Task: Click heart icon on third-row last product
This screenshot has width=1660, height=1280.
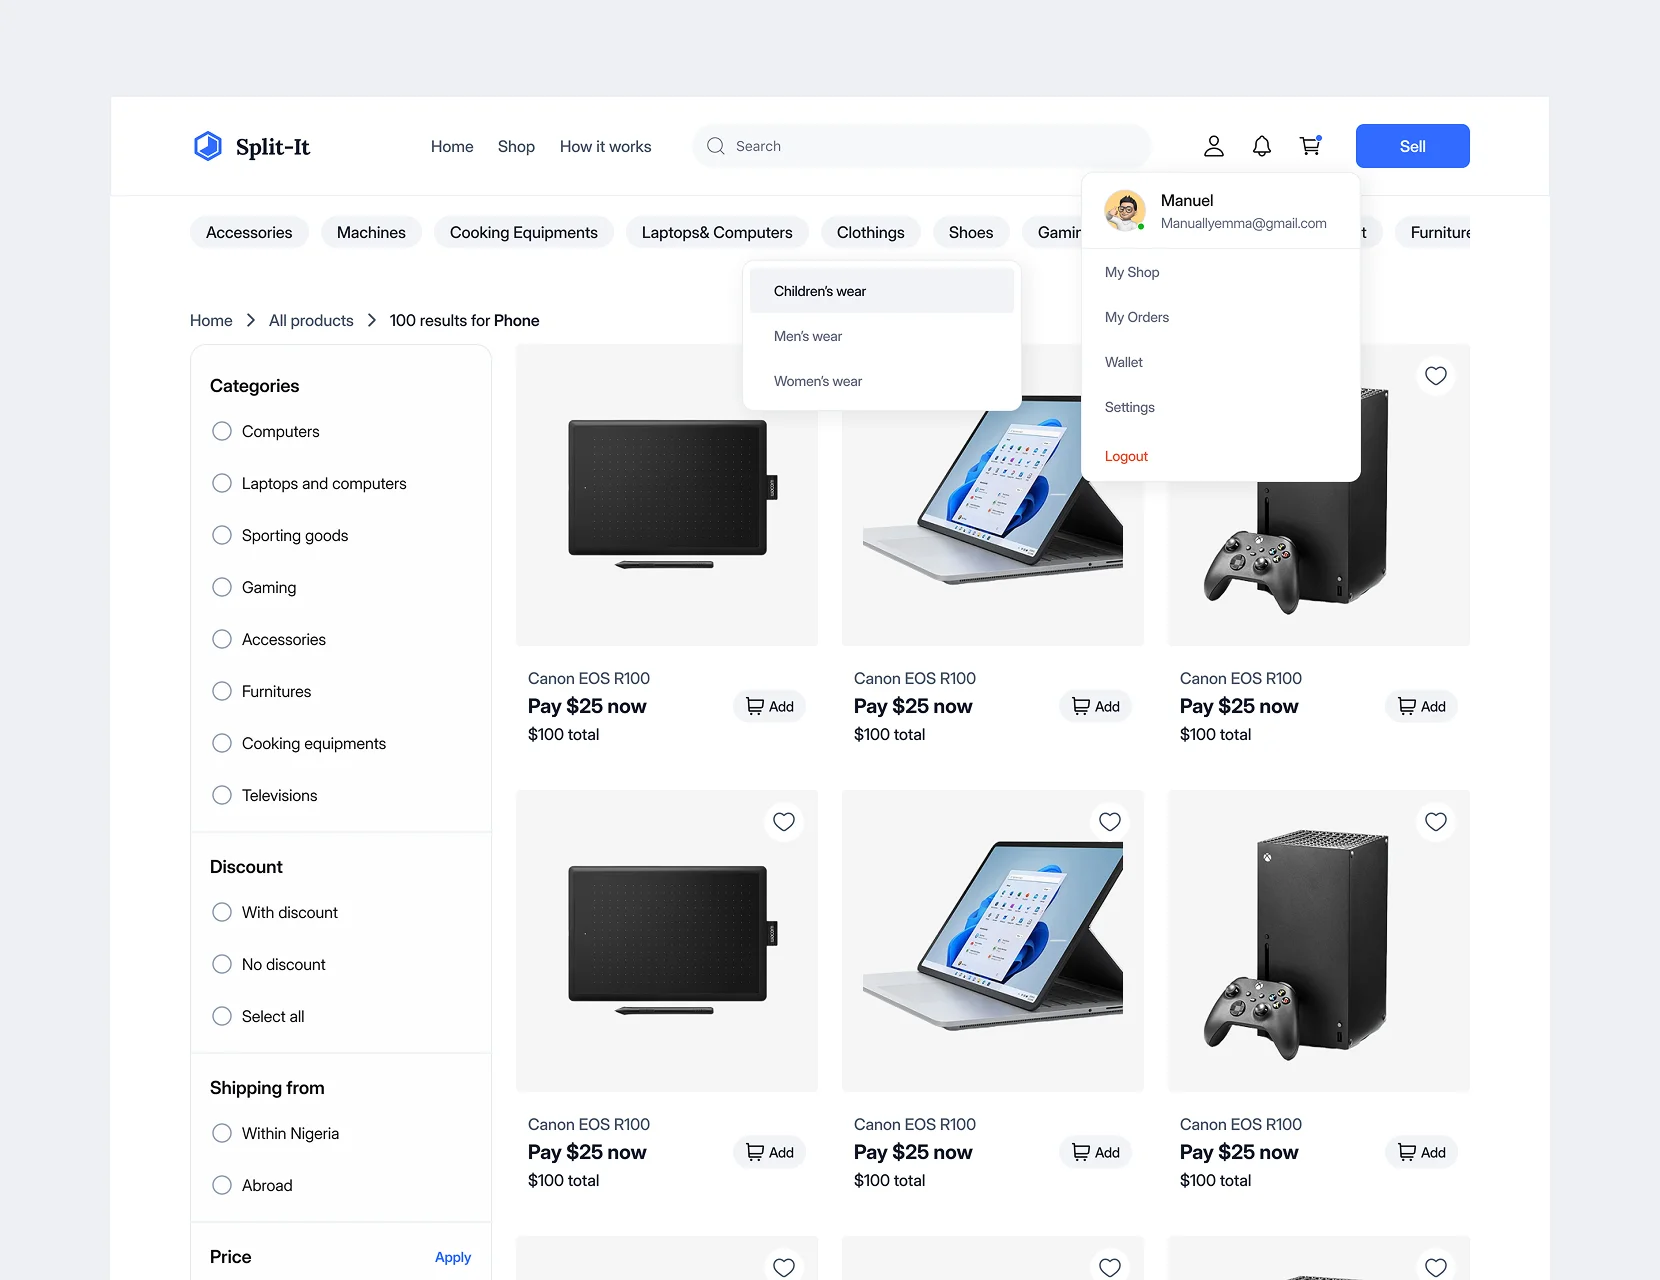Action: (x=1436, y=1267)
